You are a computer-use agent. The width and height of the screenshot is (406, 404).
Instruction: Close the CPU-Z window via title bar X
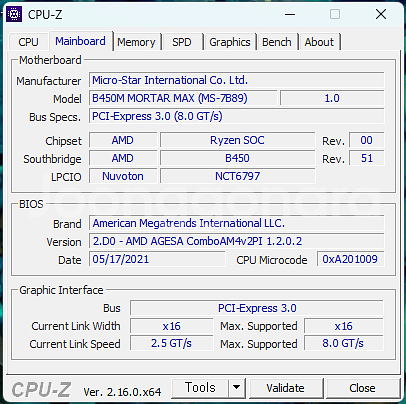[x=381, y=14]
